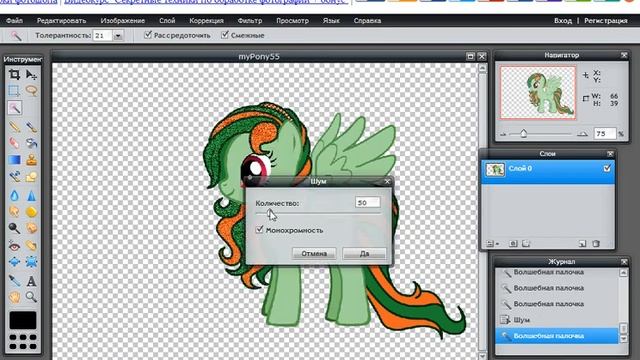Open the Справка menu
Screen dimensions: 640x360
point(367,20)
